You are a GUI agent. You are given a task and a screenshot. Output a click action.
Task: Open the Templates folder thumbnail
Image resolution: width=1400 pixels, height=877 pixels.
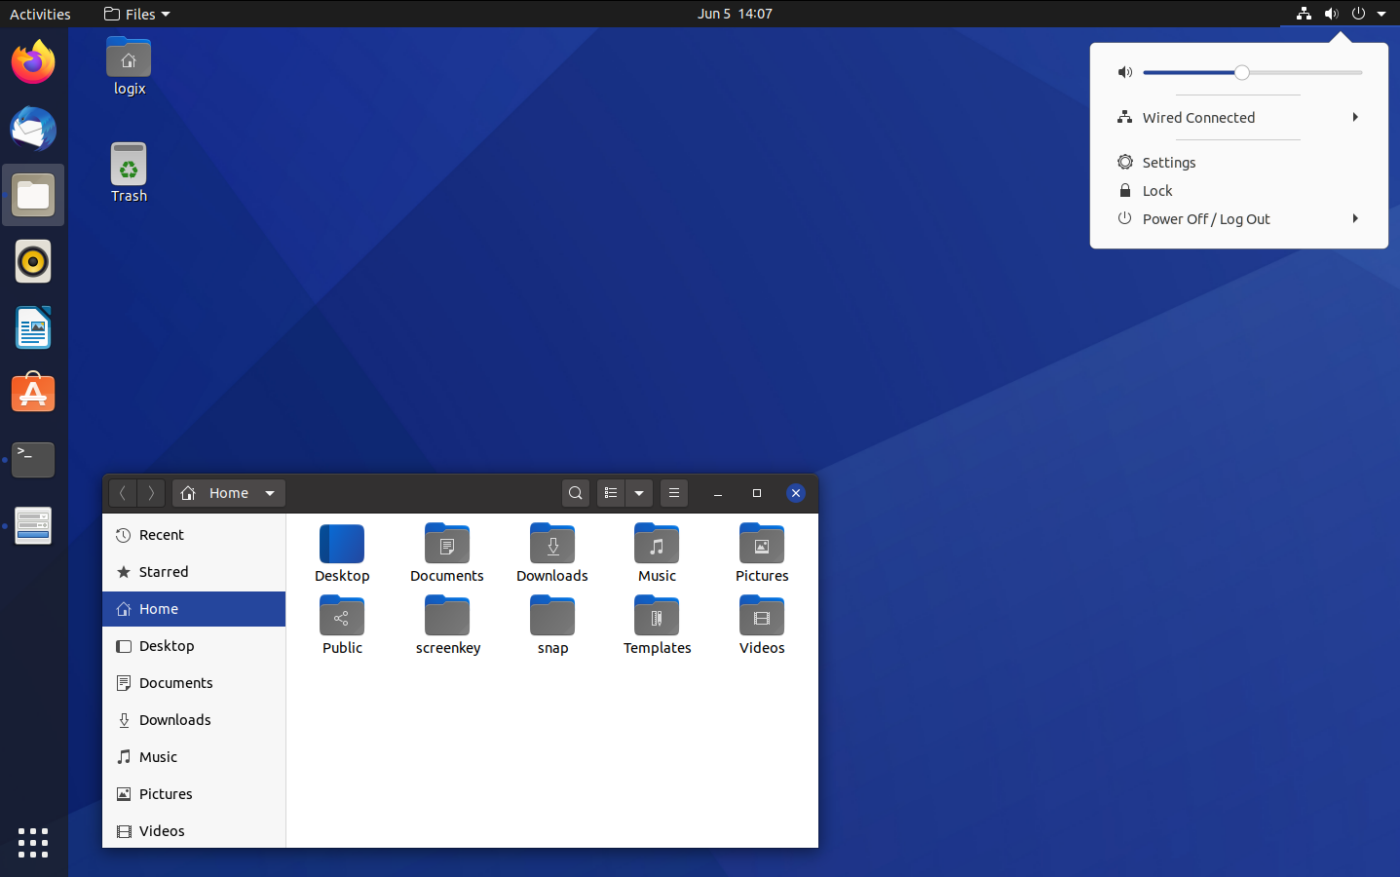coord(657,615)
